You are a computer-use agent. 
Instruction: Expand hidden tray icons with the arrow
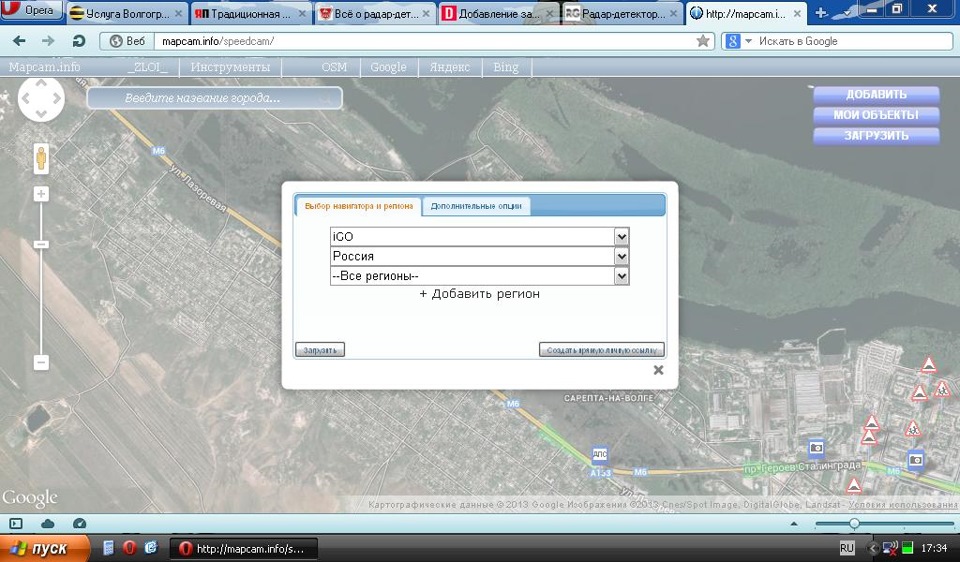873,548
